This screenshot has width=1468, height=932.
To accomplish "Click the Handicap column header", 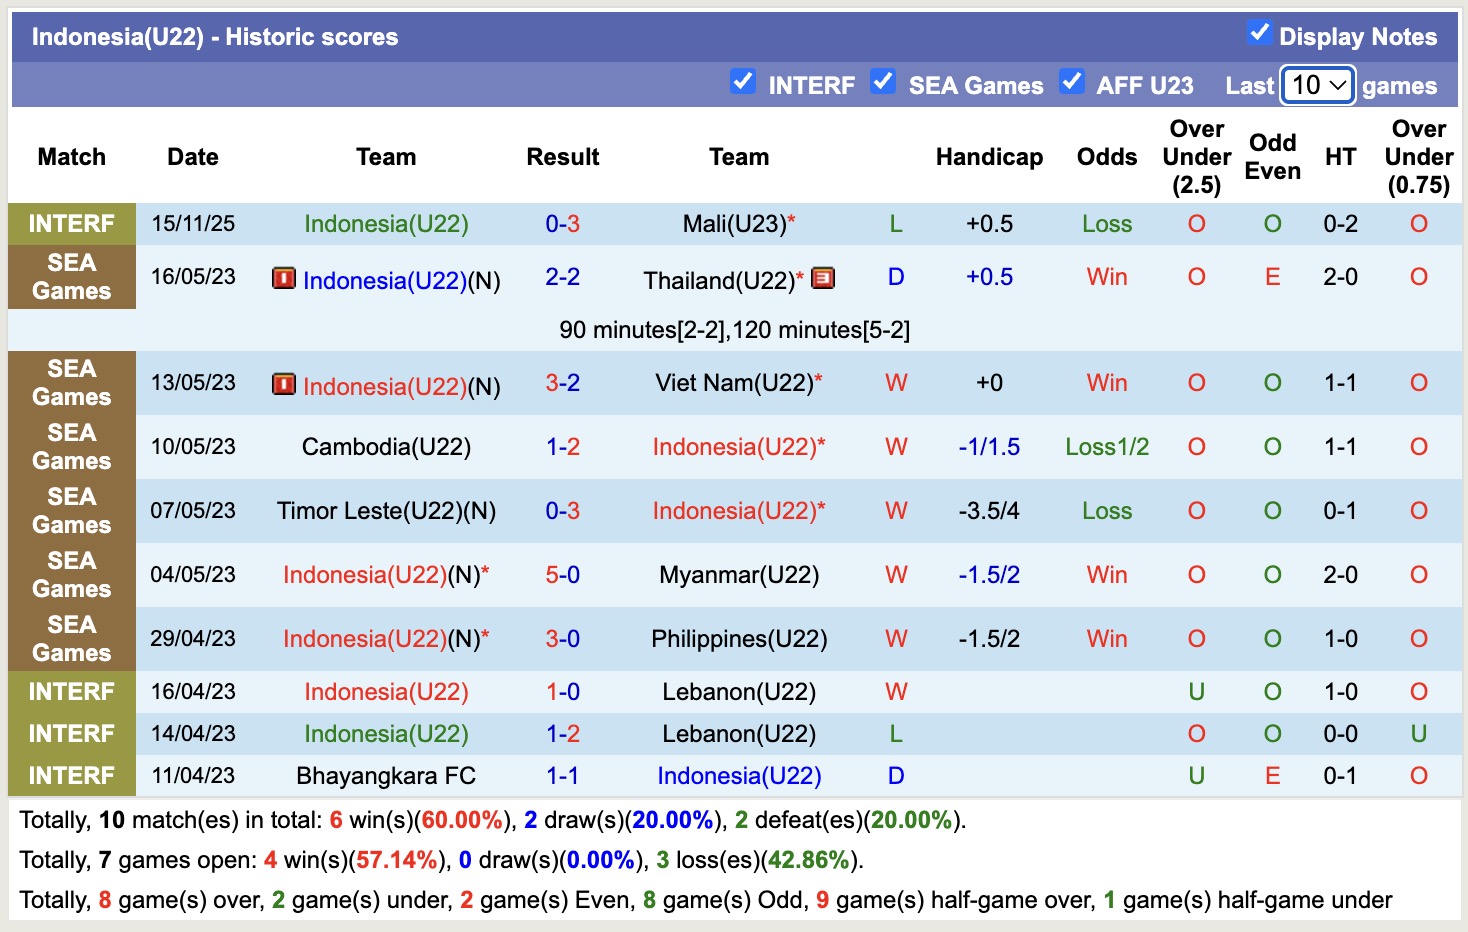I will (988, 157).
